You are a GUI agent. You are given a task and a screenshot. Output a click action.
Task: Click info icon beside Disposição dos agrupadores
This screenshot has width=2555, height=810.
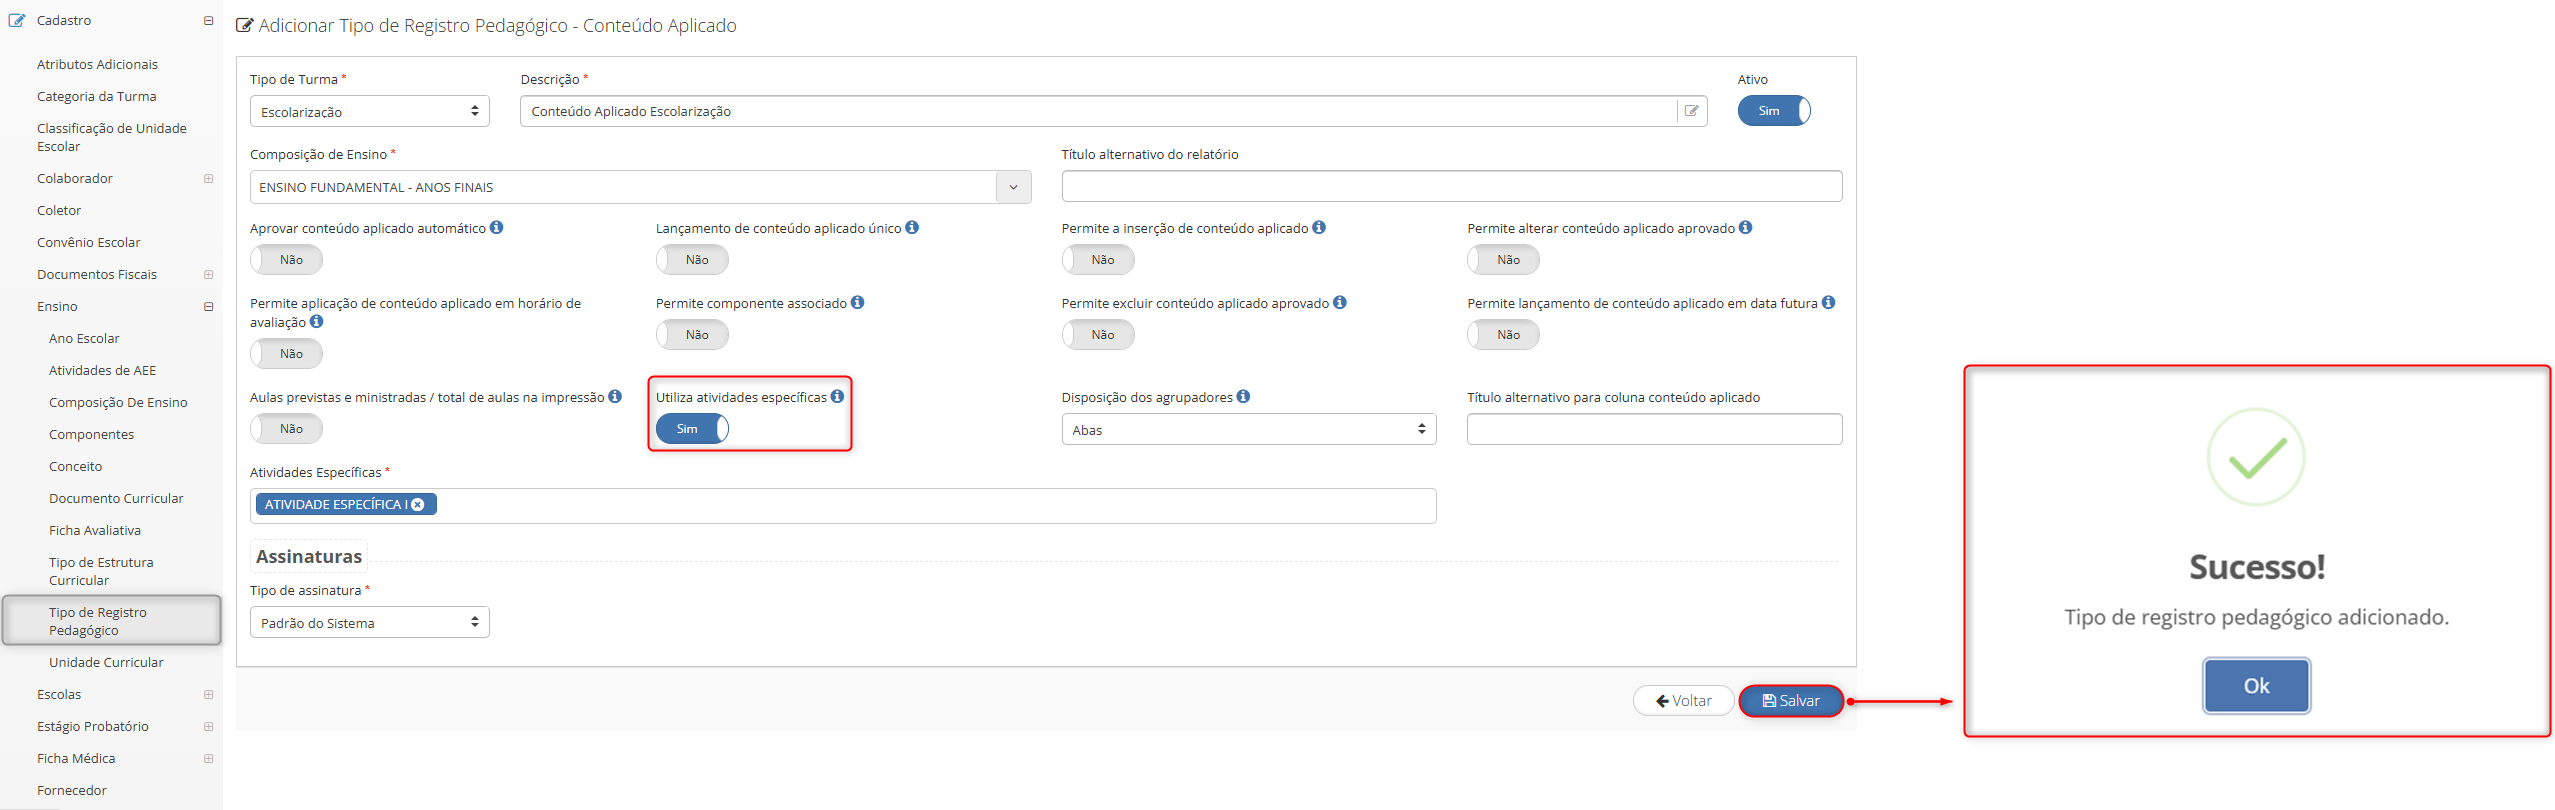1243,397
